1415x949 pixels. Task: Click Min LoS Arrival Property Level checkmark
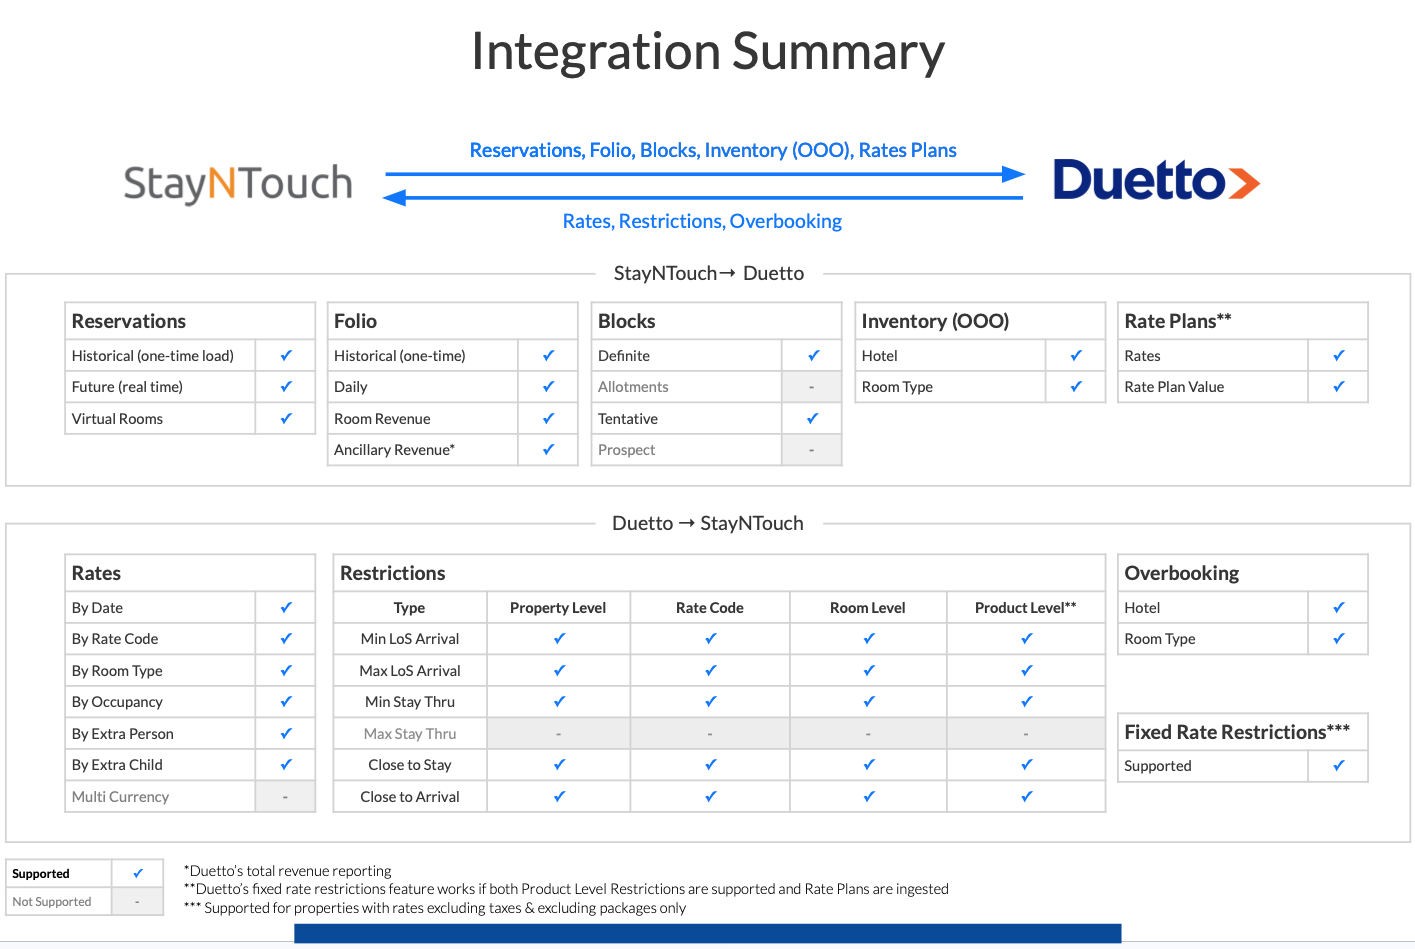pyautogui.click(x=559, y=638)
